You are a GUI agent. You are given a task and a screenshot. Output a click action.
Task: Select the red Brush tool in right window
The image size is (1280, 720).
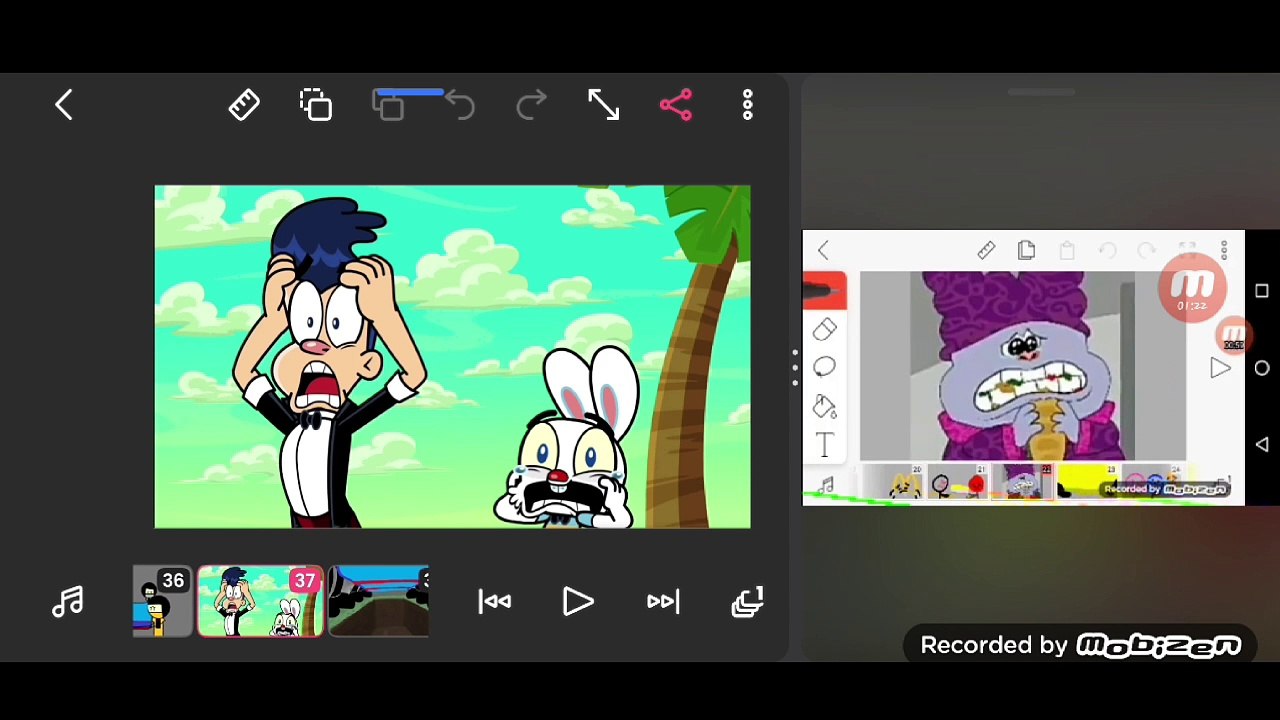pos(824,290)
